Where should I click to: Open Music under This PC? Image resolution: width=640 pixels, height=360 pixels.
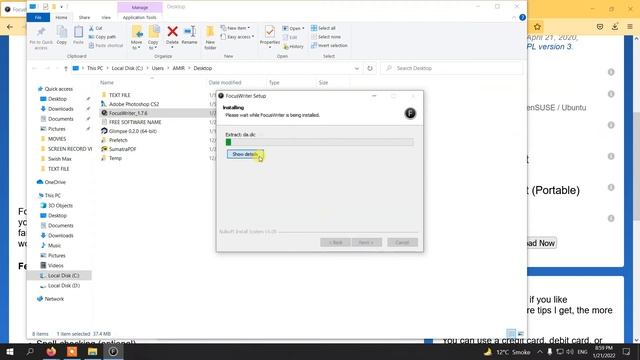[54, 245]
